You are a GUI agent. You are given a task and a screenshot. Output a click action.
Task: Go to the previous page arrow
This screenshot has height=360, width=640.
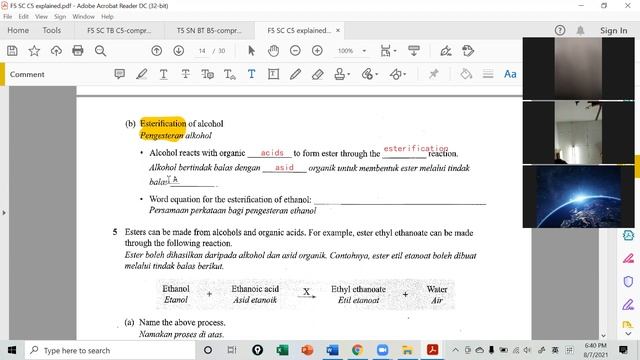tap(156, 51)
